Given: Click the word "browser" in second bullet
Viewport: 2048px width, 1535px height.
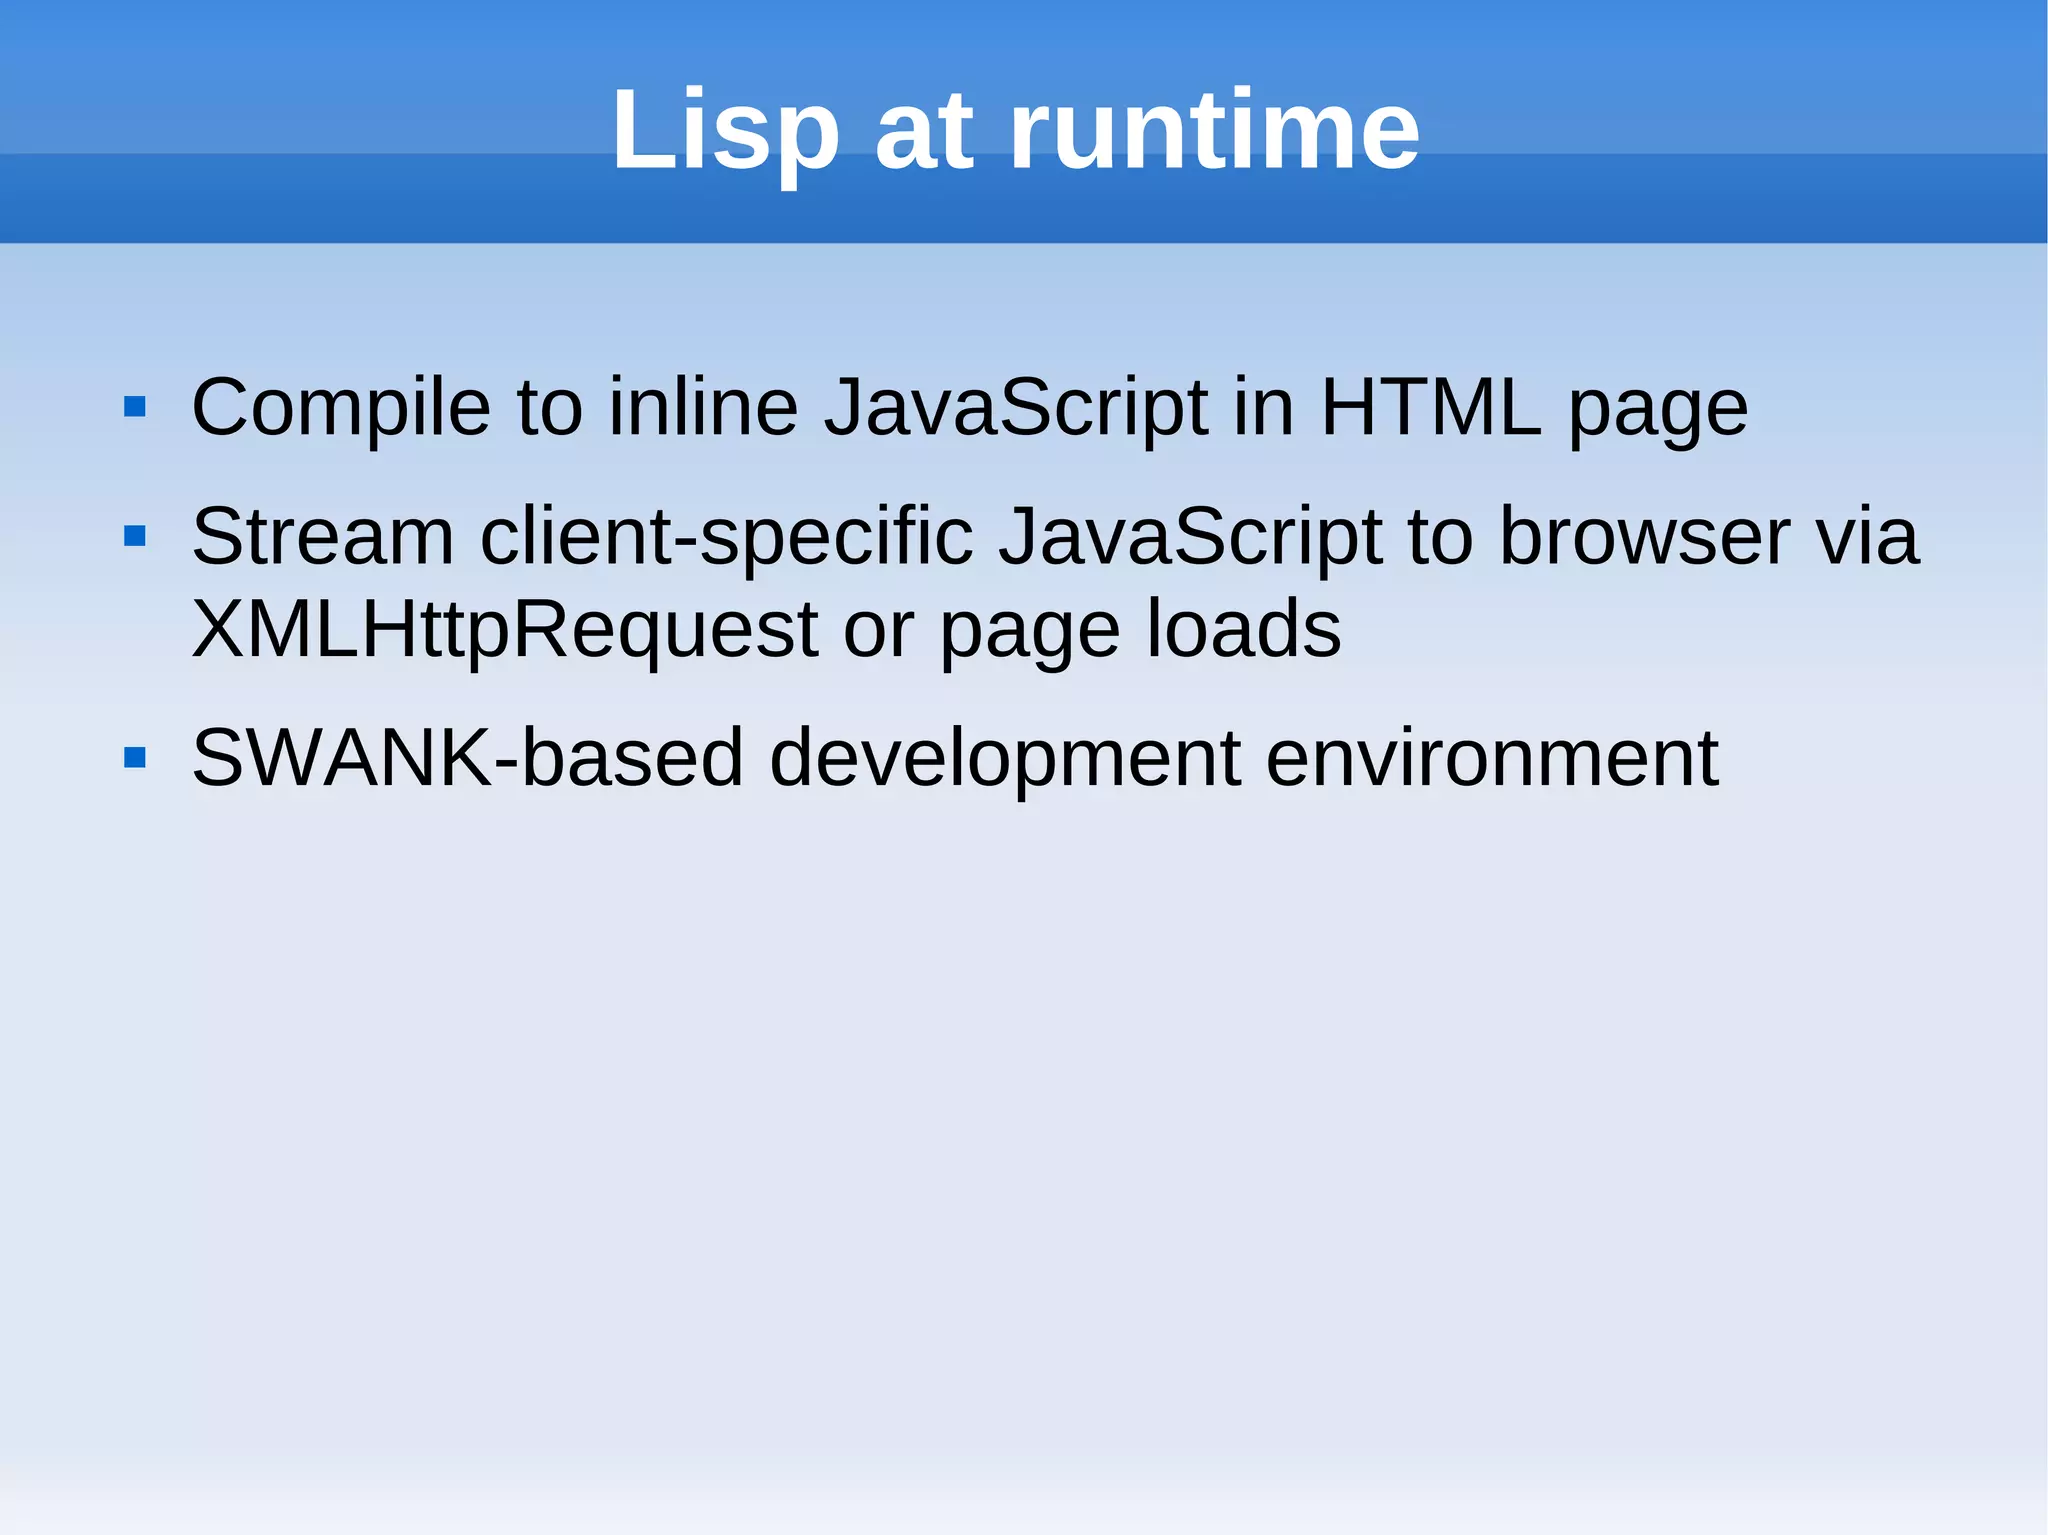Looking at the screenshot, I should 1644,537.
